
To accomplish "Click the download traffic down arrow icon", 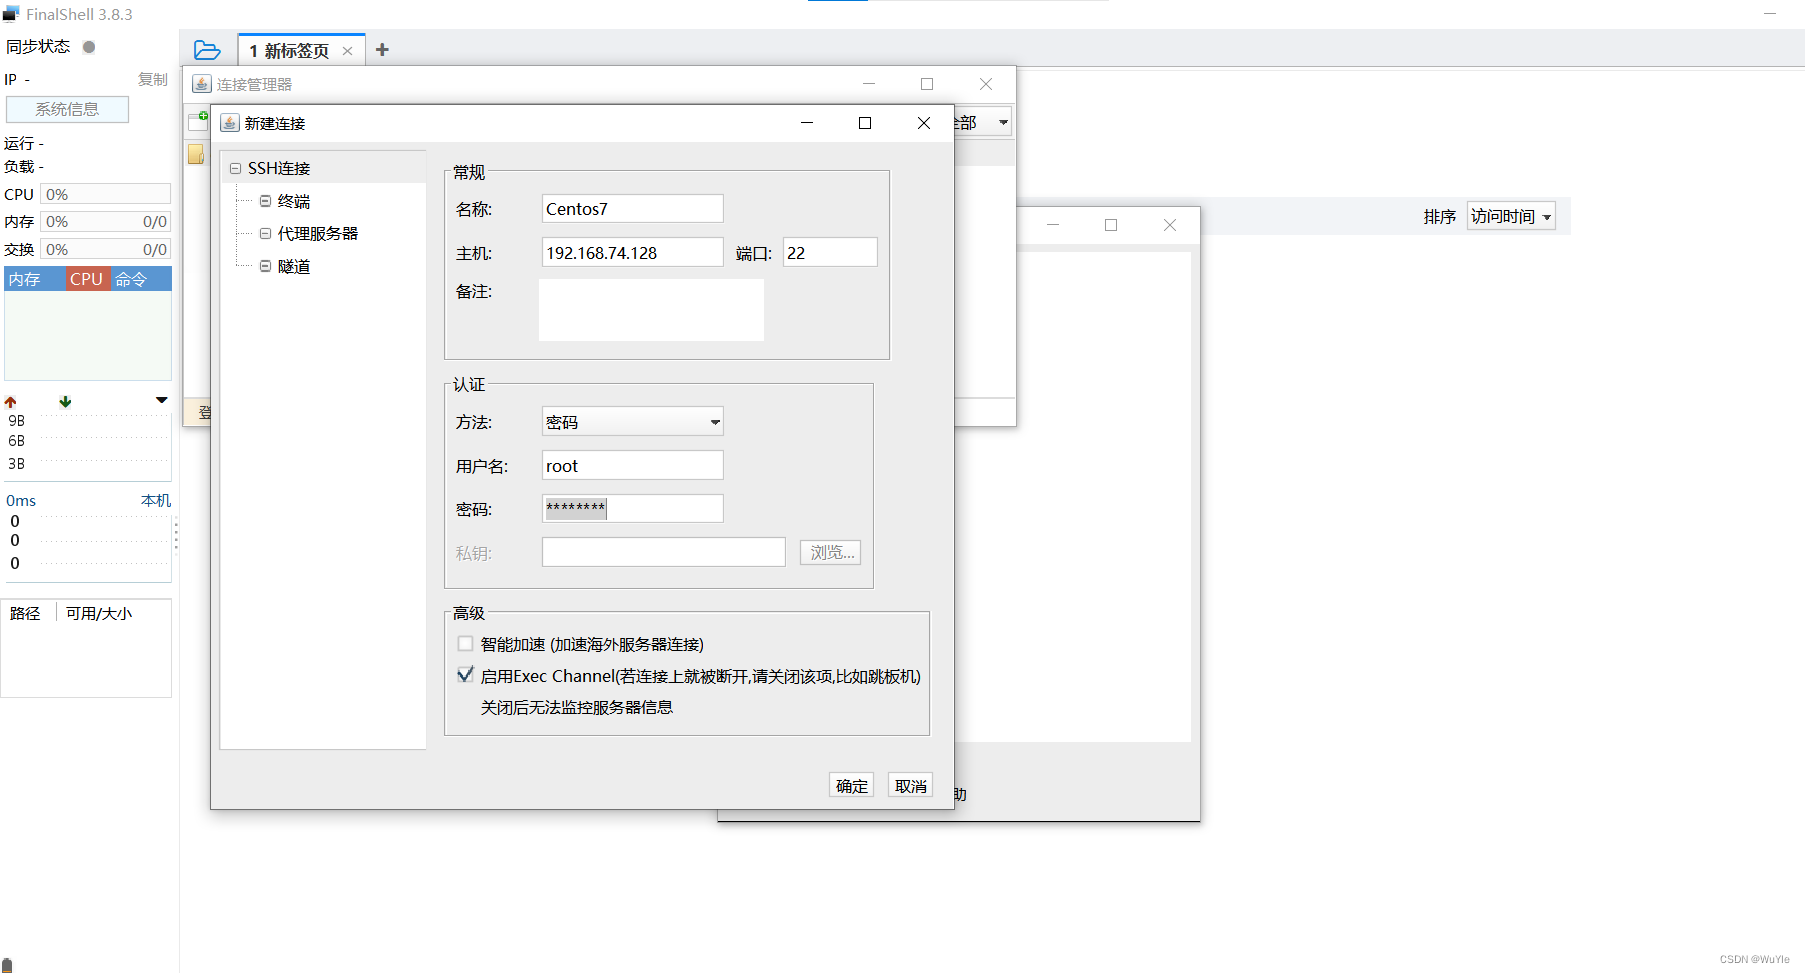I will click(65, 402).
